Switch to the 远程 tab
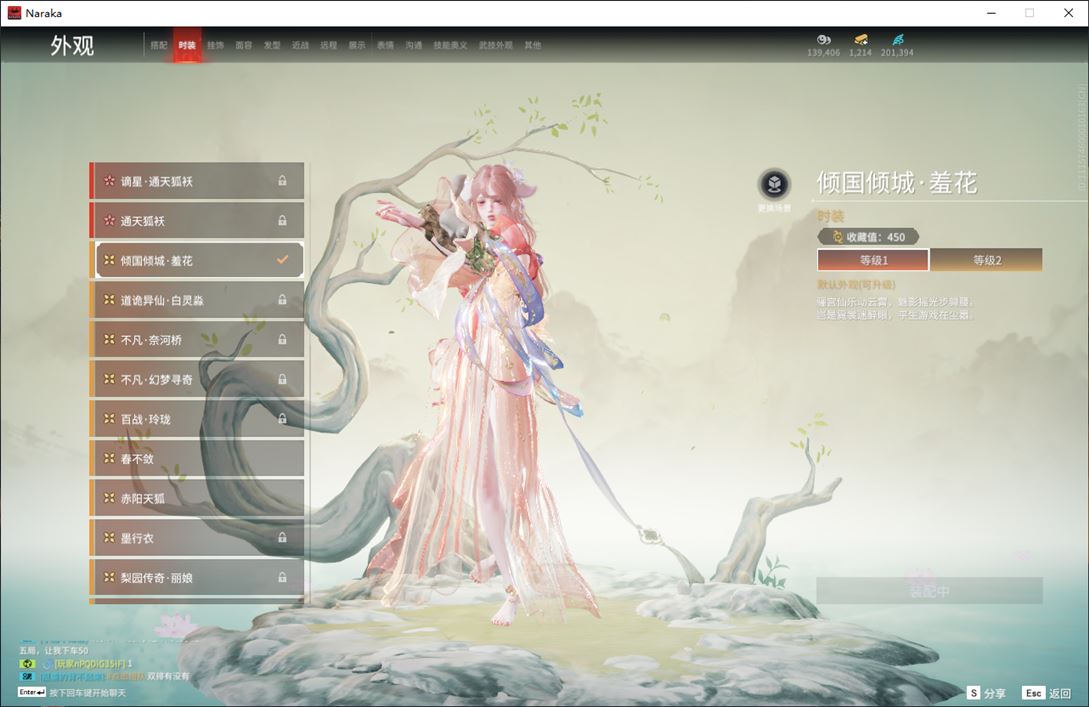Screen dimensions: 1089x707 329,45
